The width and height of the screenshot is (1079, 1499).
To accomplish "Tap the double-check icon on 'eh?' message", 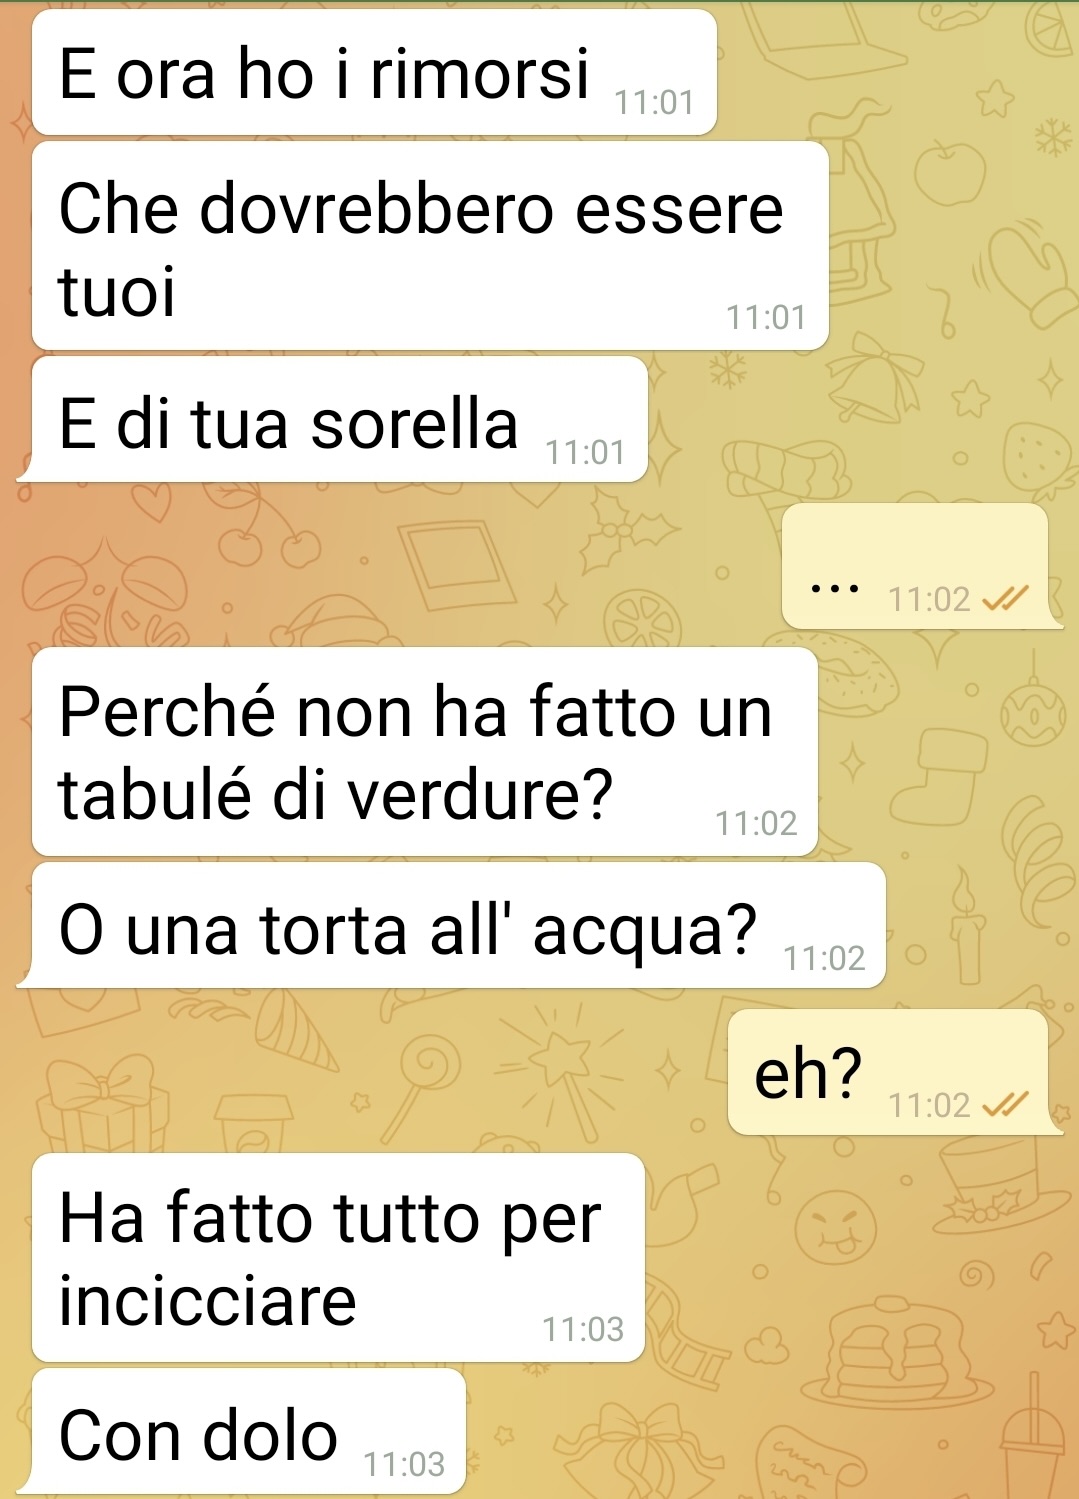I will click(x=1005, y=1105).
